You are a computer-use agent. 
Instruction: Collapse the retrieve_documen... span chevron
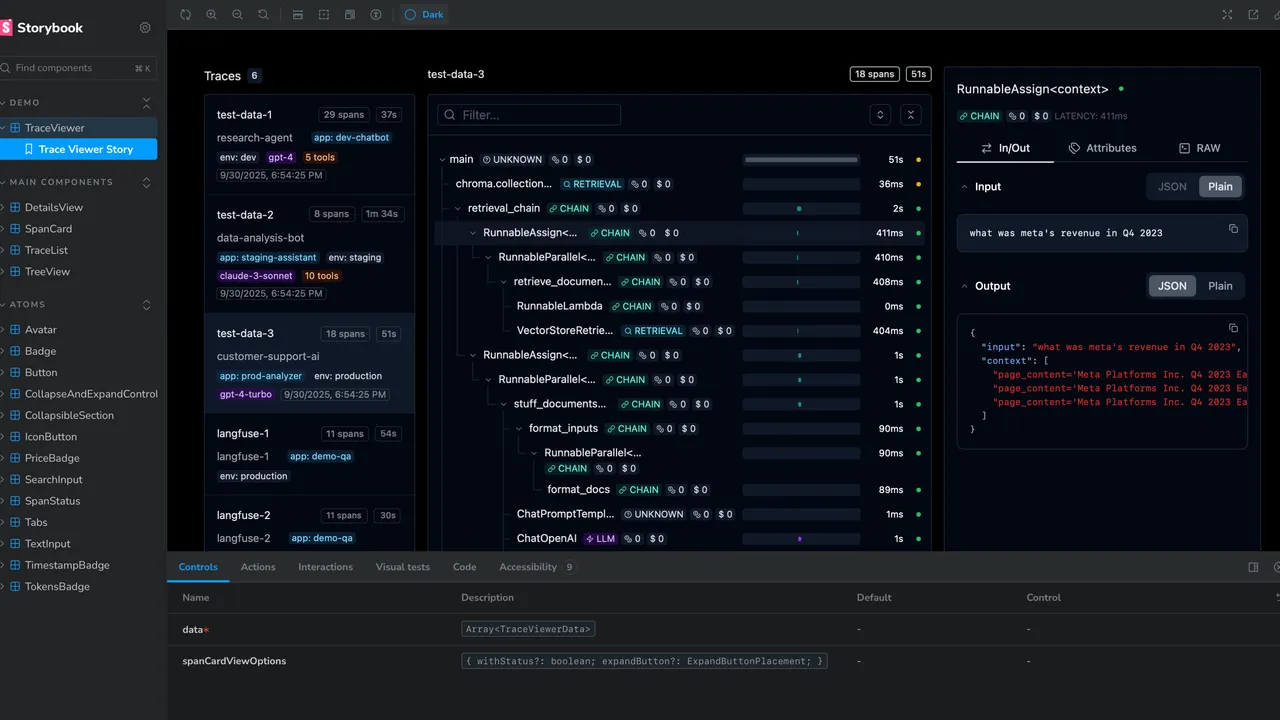(505, 282)
